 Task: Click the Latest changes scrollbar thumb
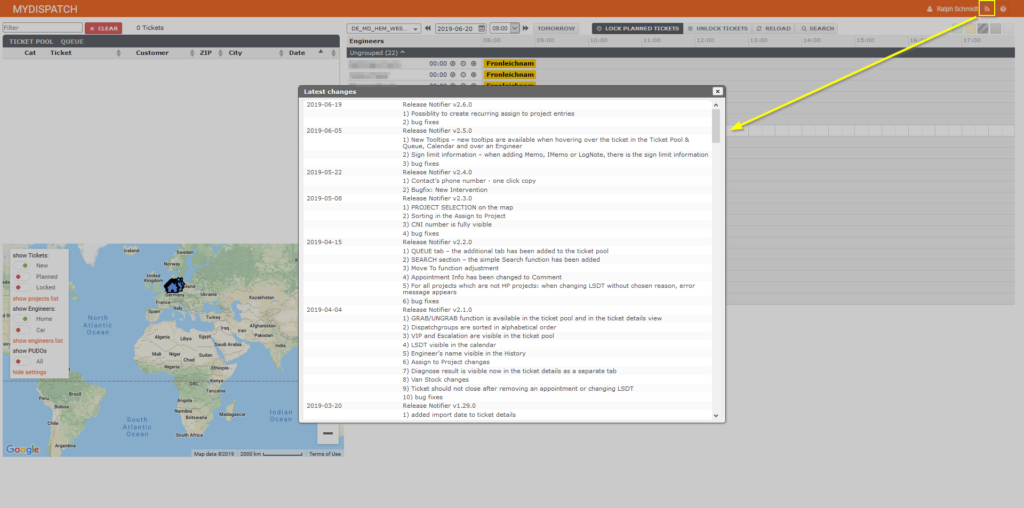pyautogui.click(x=716, y=125)
